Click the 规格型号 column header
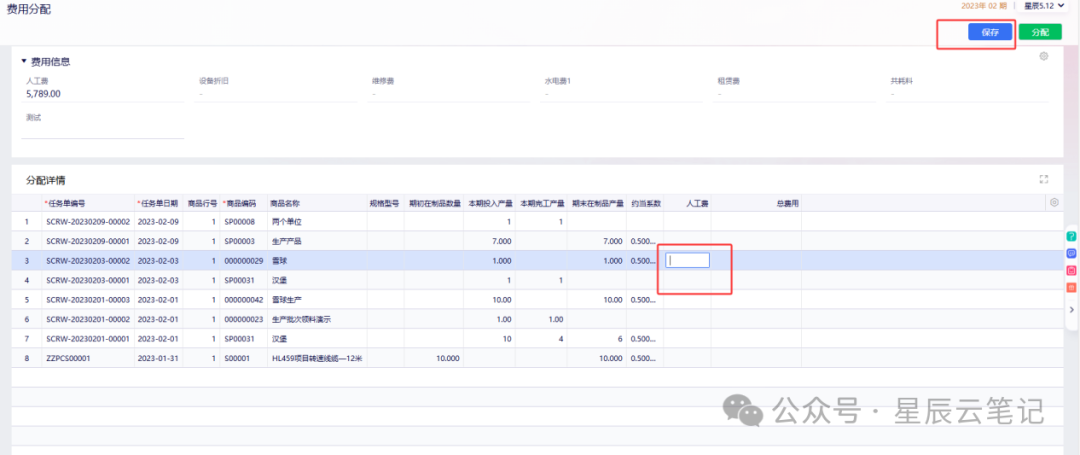This screenshot has height=455, width=1080. [385, 204]
